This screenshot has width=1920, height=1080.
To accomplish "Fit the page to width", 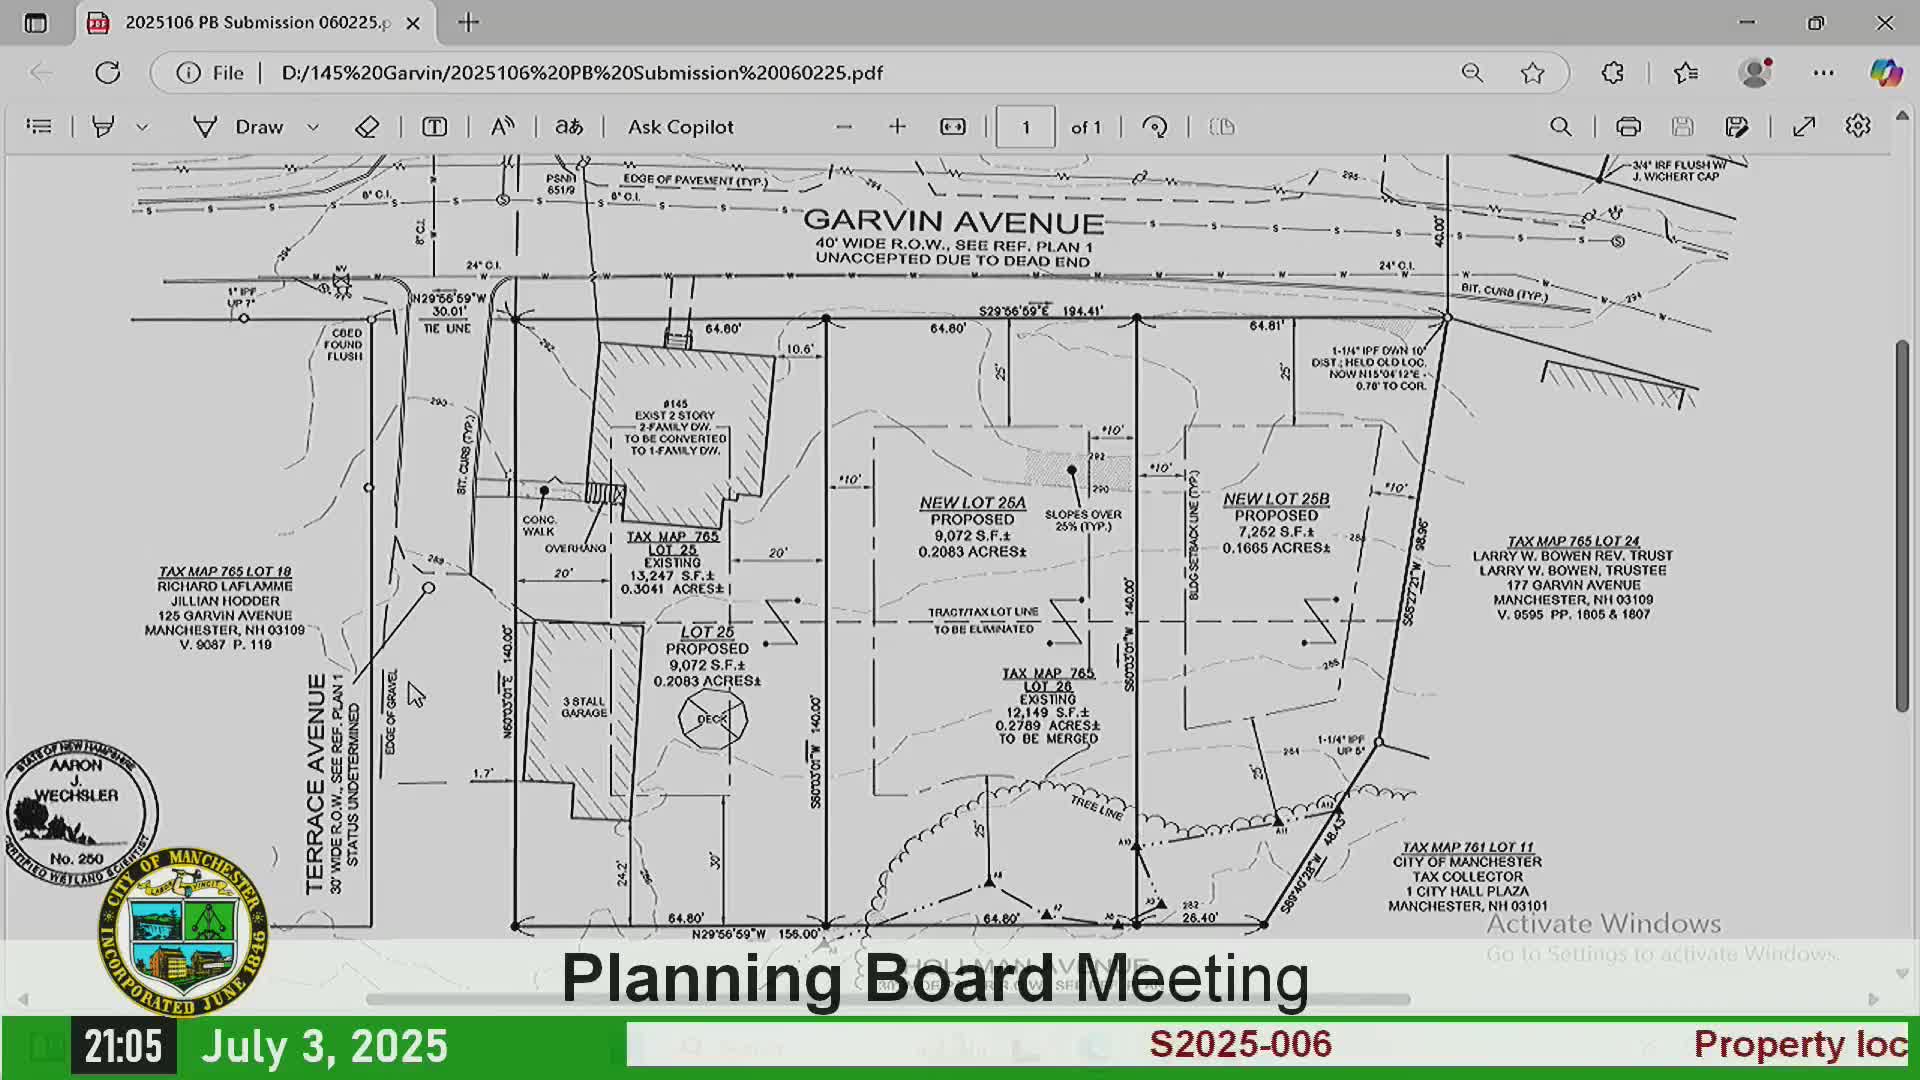I will click(952, 126).
